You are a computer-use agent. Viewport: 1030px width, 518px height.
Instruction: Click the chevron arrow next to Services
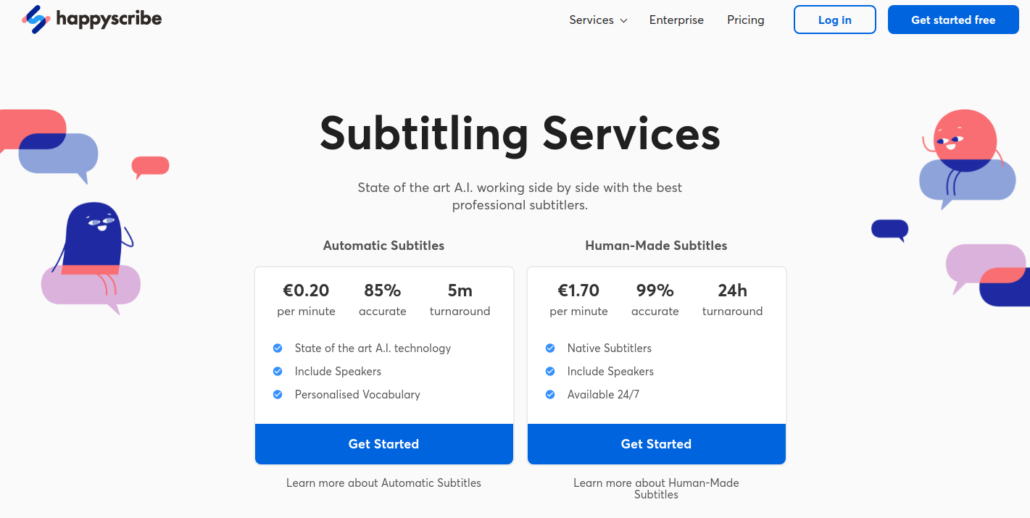point(623,20)
